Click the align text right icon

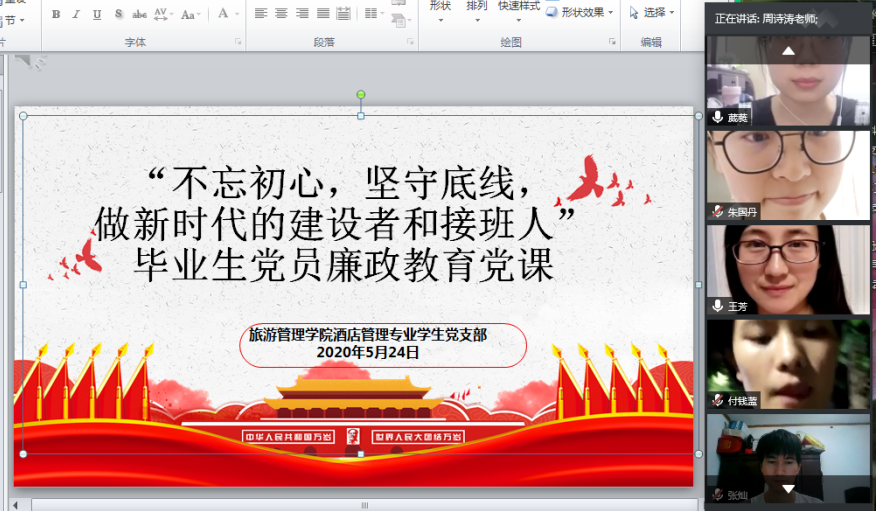(x=302, y=14)
